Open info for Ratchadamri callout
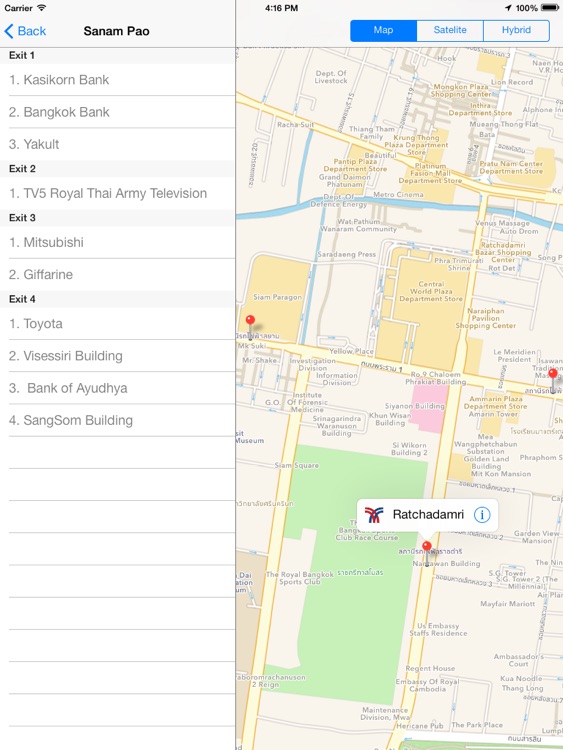 point(482,515)
